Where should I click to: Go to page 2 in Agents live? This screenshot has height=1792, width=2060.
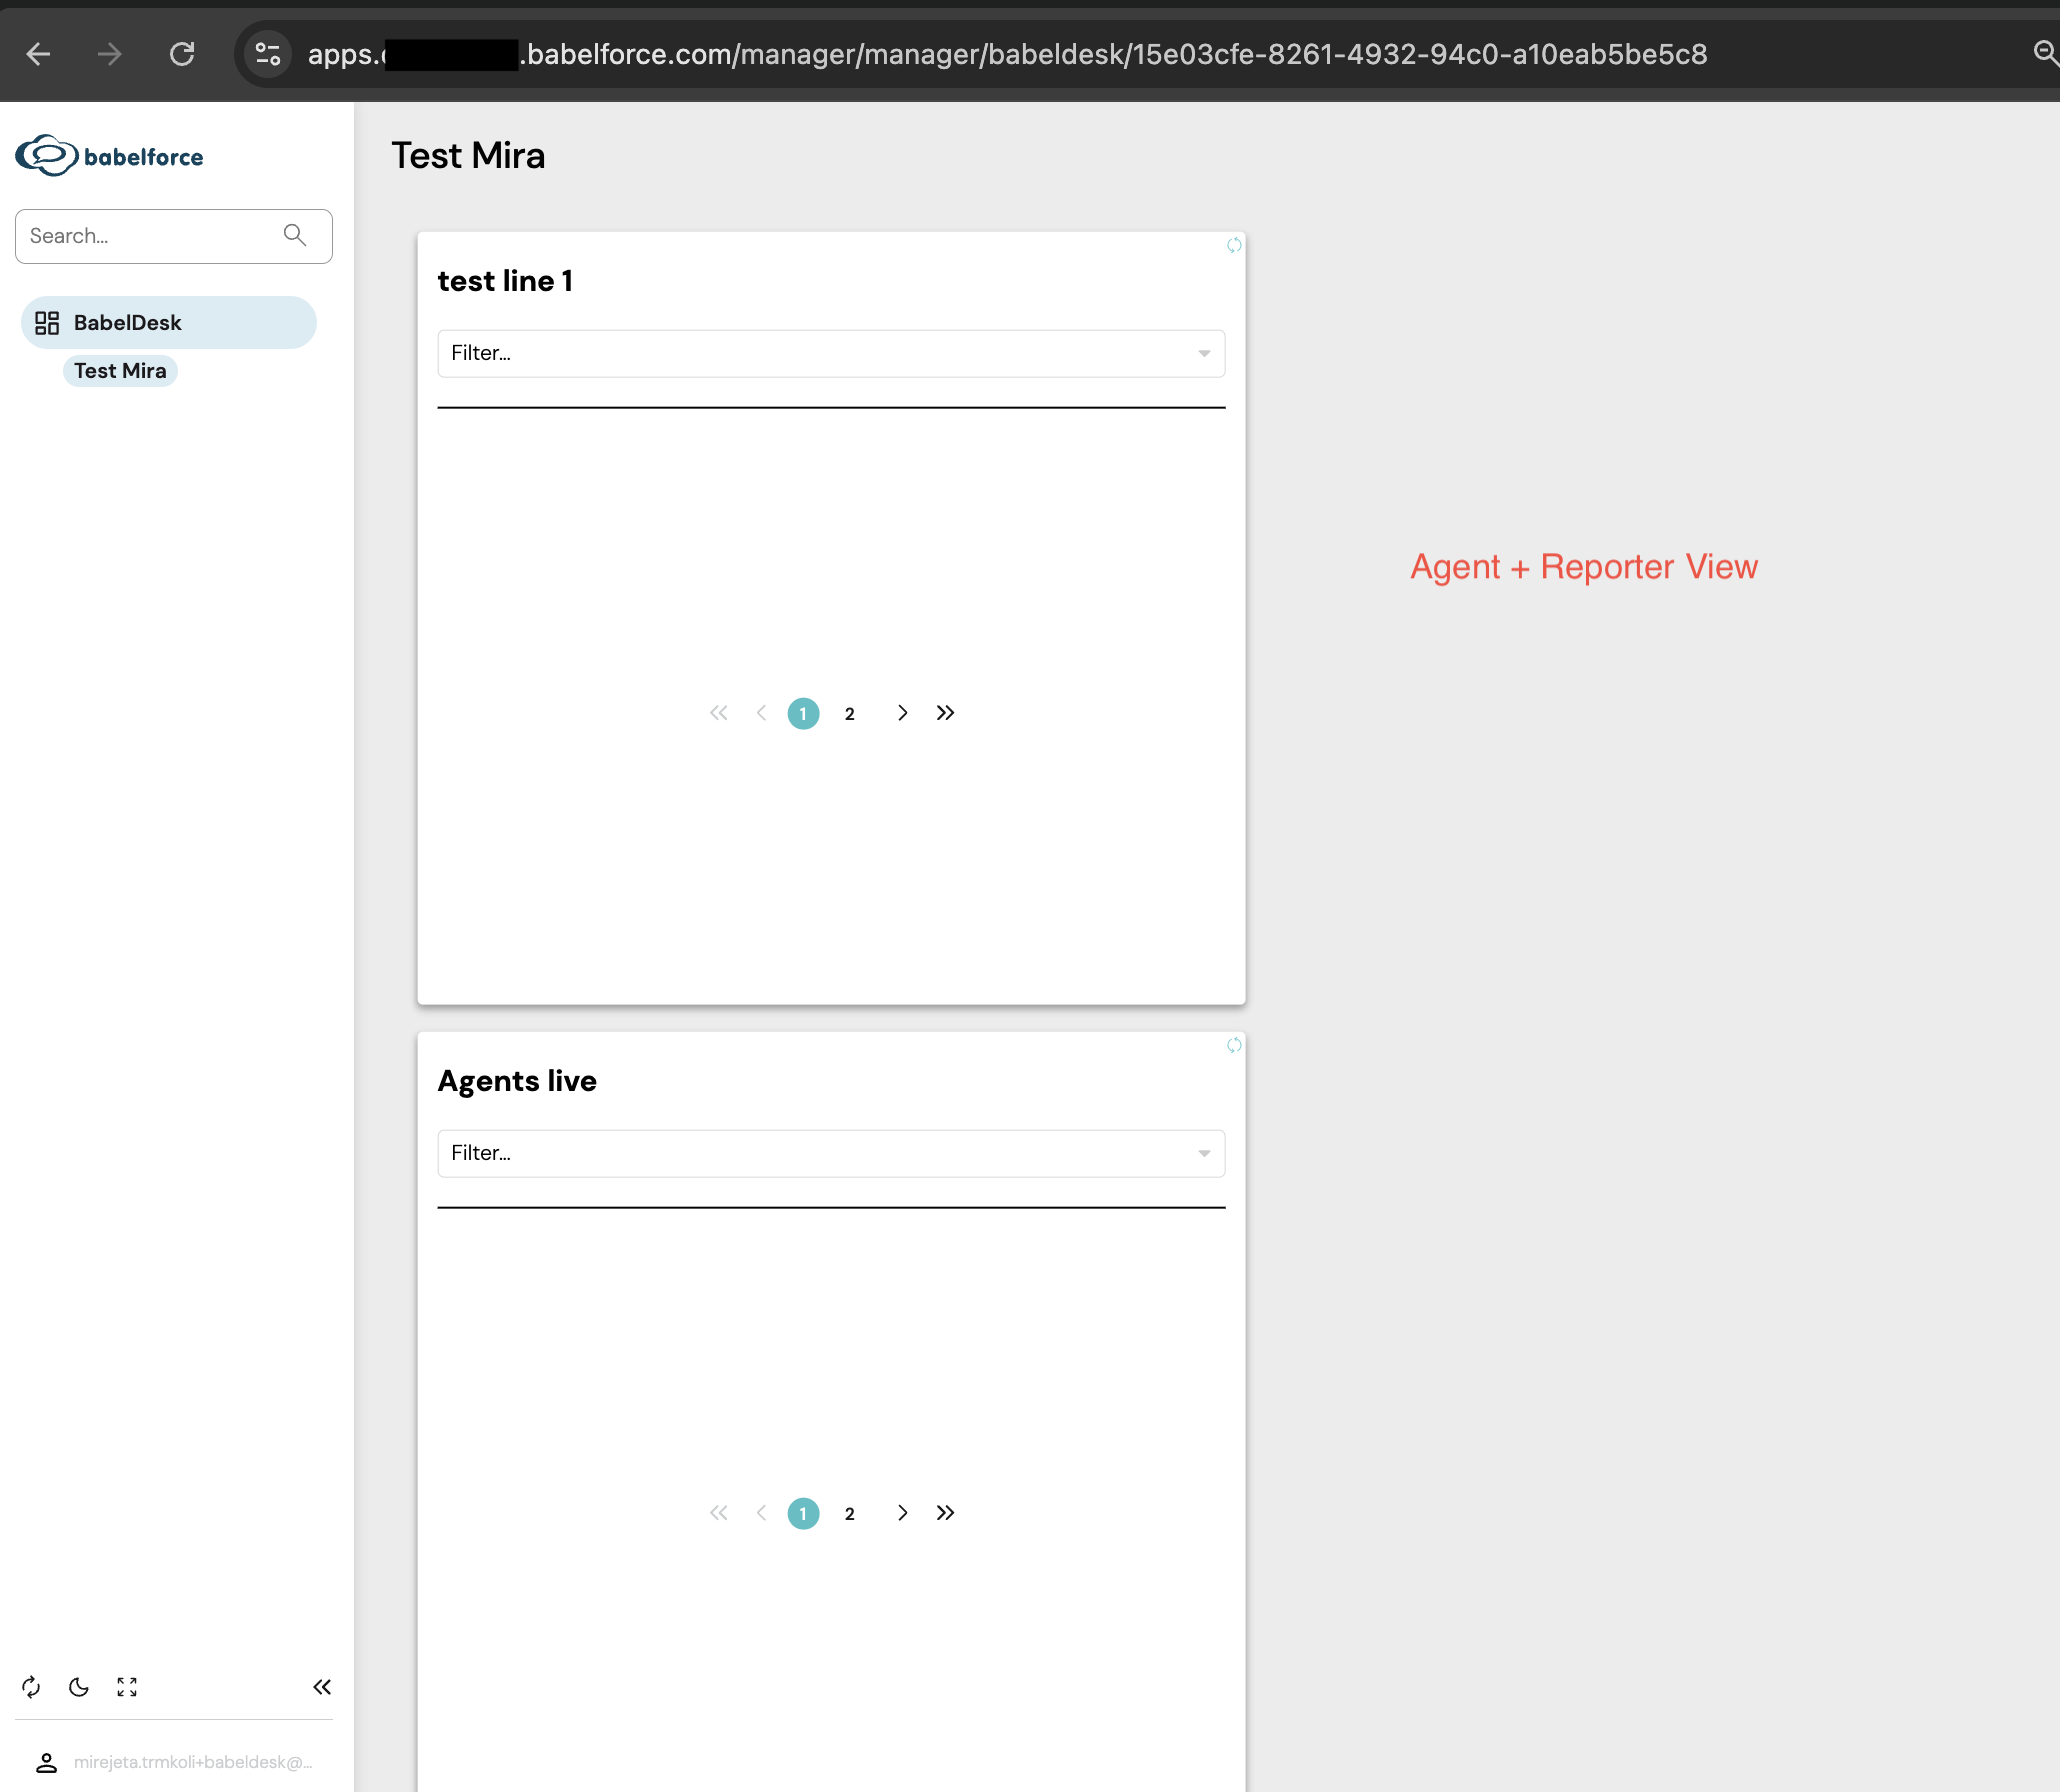[849, 1513]
